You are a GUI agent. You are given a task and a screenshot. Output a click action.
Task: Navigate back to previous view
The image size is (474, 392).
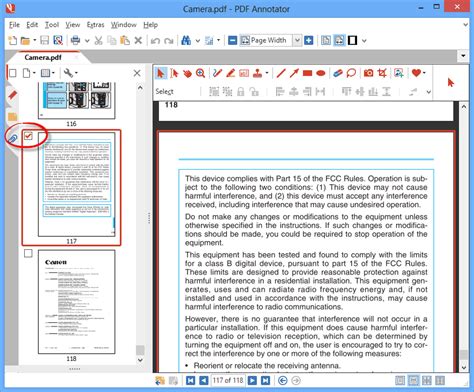283,380
